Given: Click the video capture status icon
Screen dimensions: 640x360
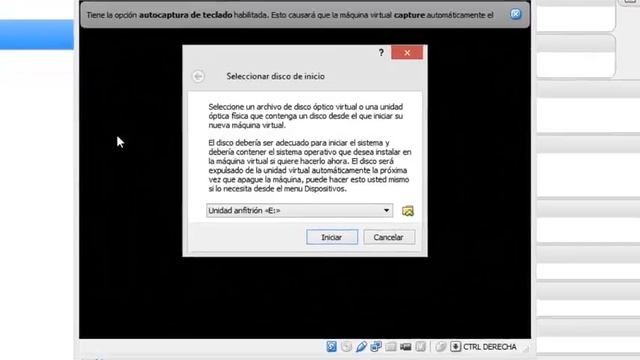Looking at the screenshot, I should coord(405,347).
